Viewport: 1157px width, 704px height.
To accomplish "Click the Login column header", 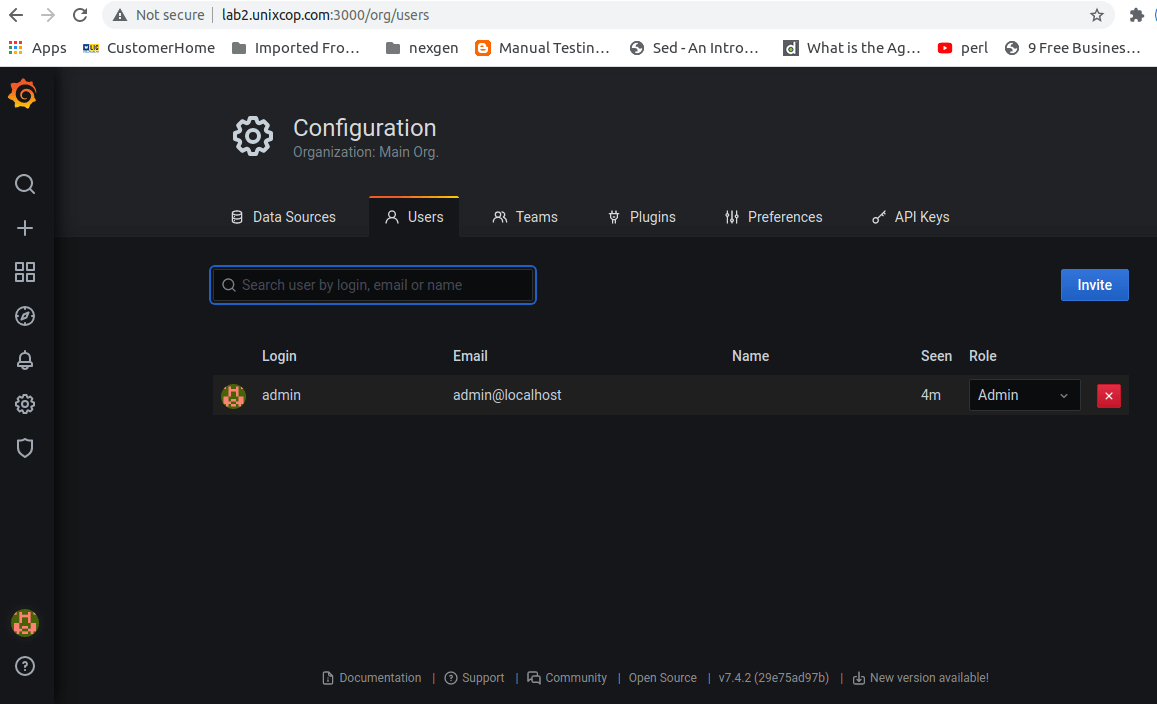I will click(x=279, y=356).
